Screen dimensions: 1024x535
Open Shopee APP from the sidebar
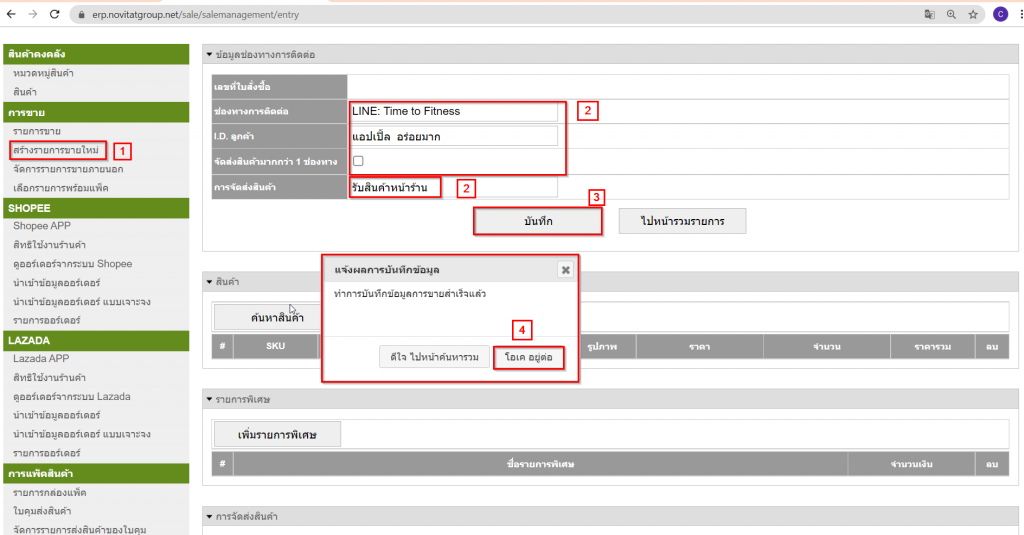[x=42, y=226]
